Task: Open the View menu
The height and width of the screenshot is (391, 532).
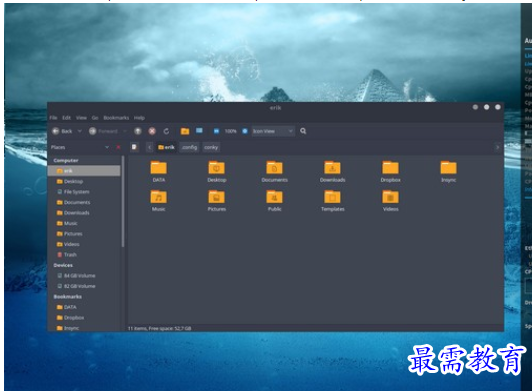Action: [81, 118]
